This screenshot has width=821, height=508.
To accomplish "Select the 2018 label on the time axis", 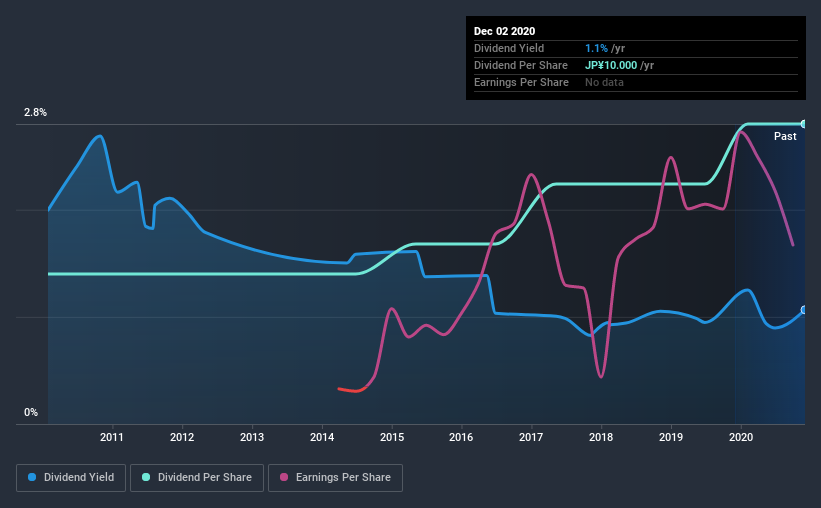I will click(x=601, y=437).
